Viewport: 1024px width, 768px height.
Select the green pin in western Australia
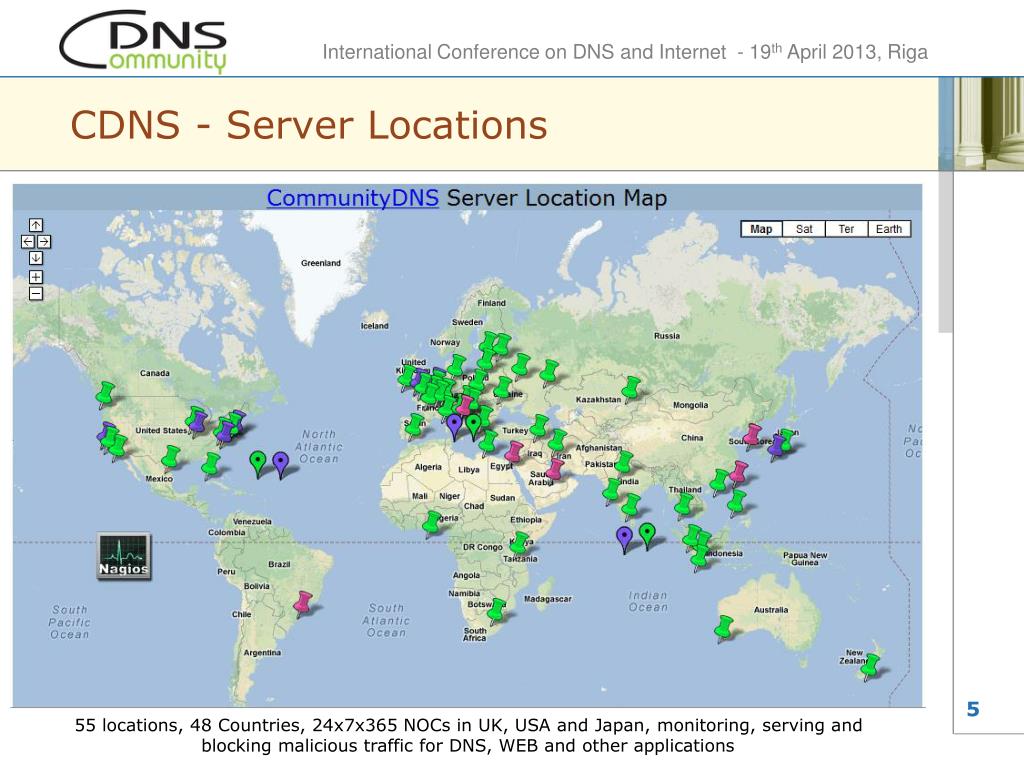click(724, 628)
